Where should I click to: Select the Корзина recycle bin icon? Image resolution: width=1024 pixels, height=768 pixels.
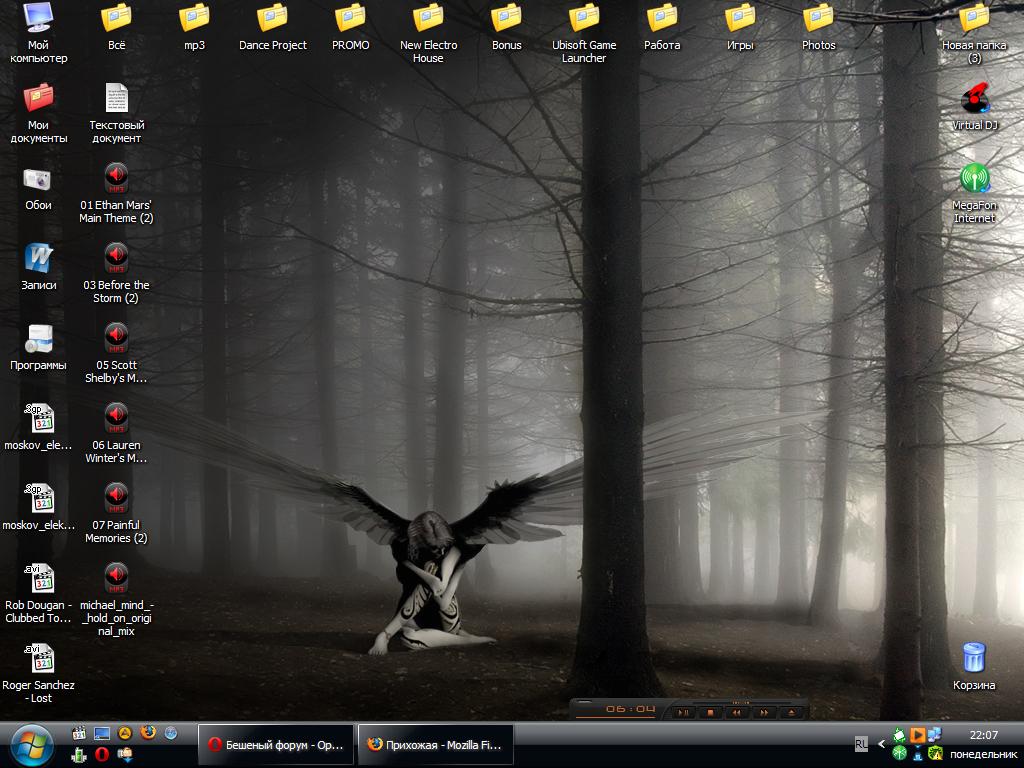974,658
